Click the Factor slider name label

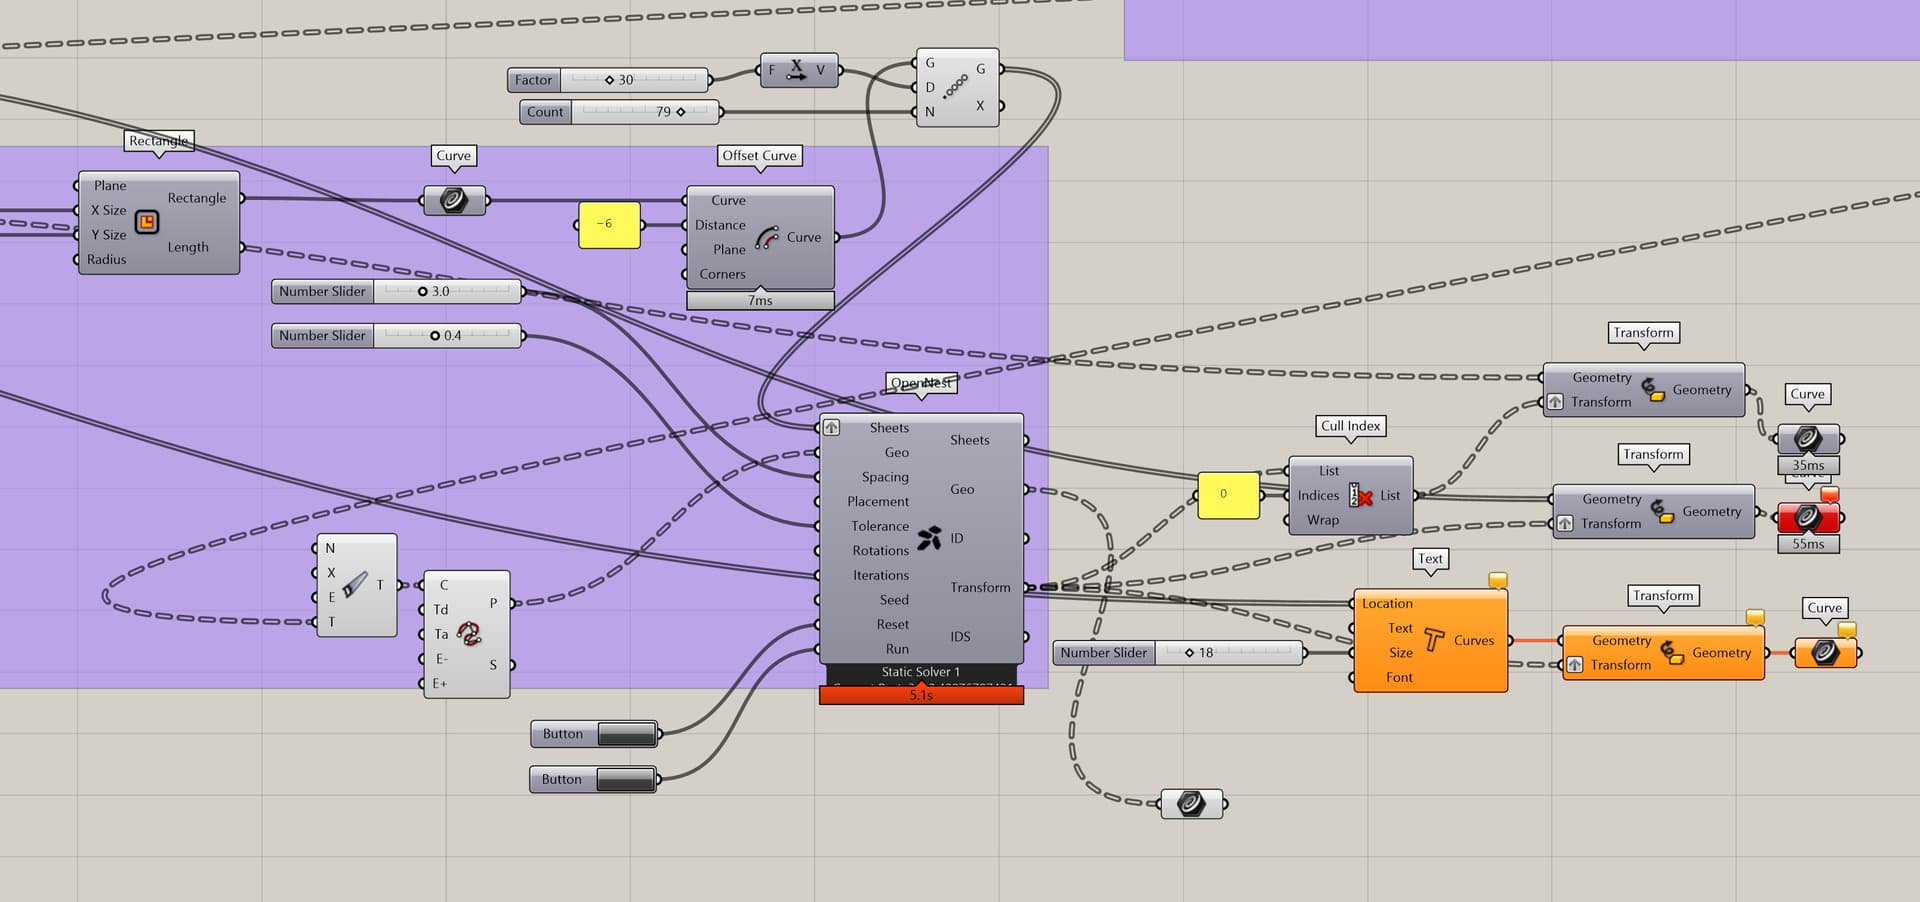(x=534, y=80)
